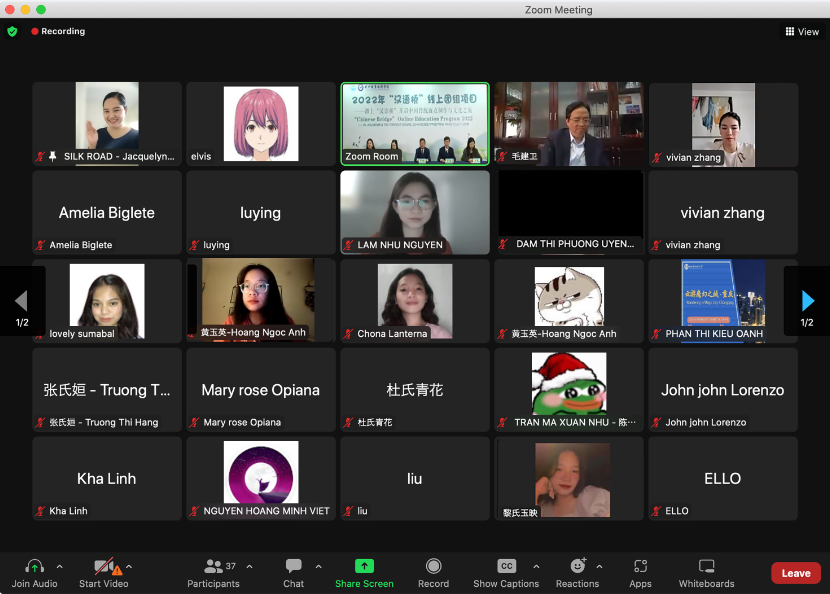Open Whiteboards from the toolbar
Screen dimensions: 830x594
pos(706,567)
